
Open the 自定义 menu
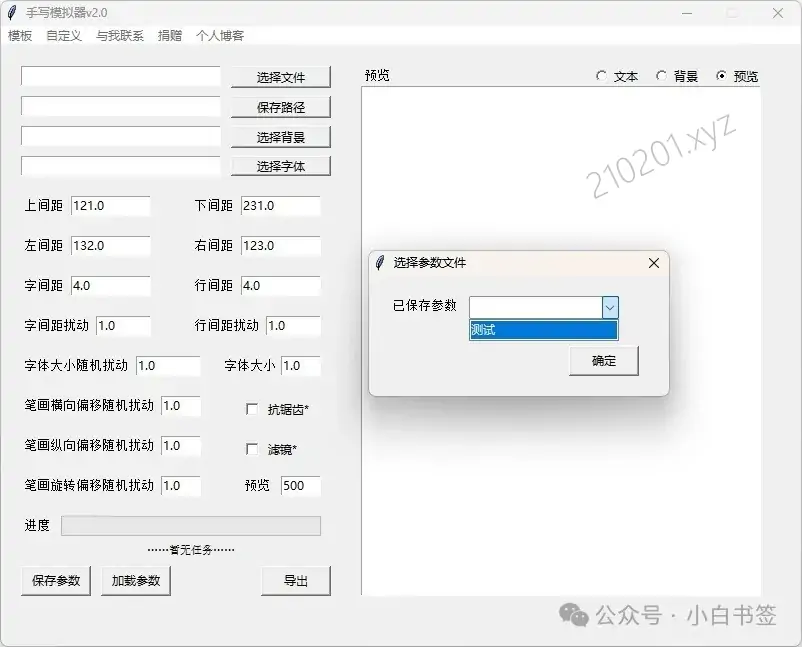click(x=64, y=35)
